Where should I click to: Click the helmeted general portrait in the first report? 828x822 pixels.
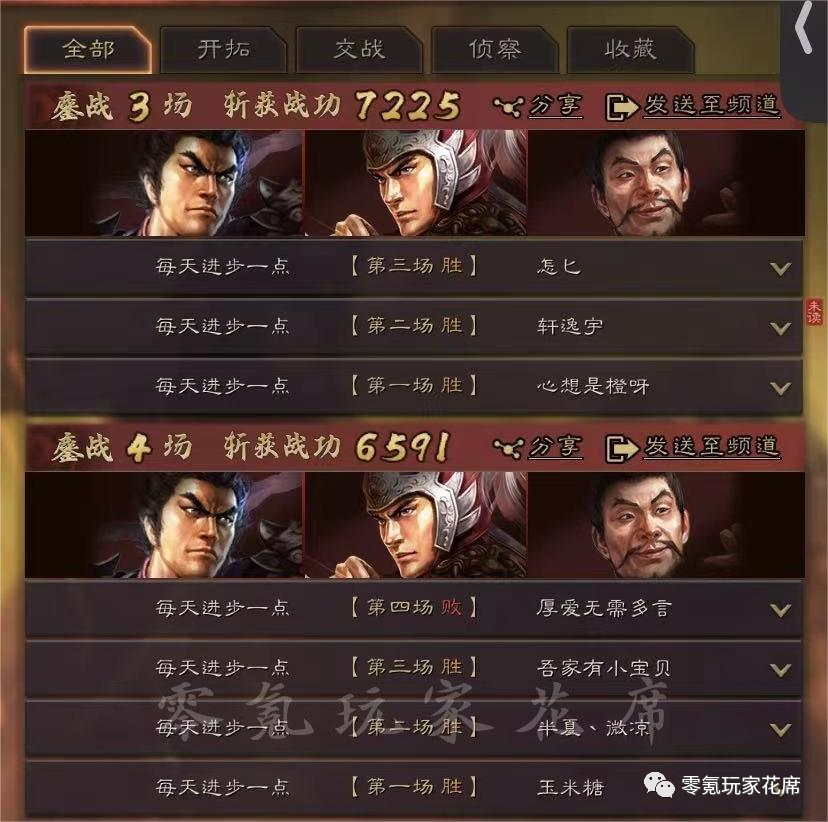[416, 183]
